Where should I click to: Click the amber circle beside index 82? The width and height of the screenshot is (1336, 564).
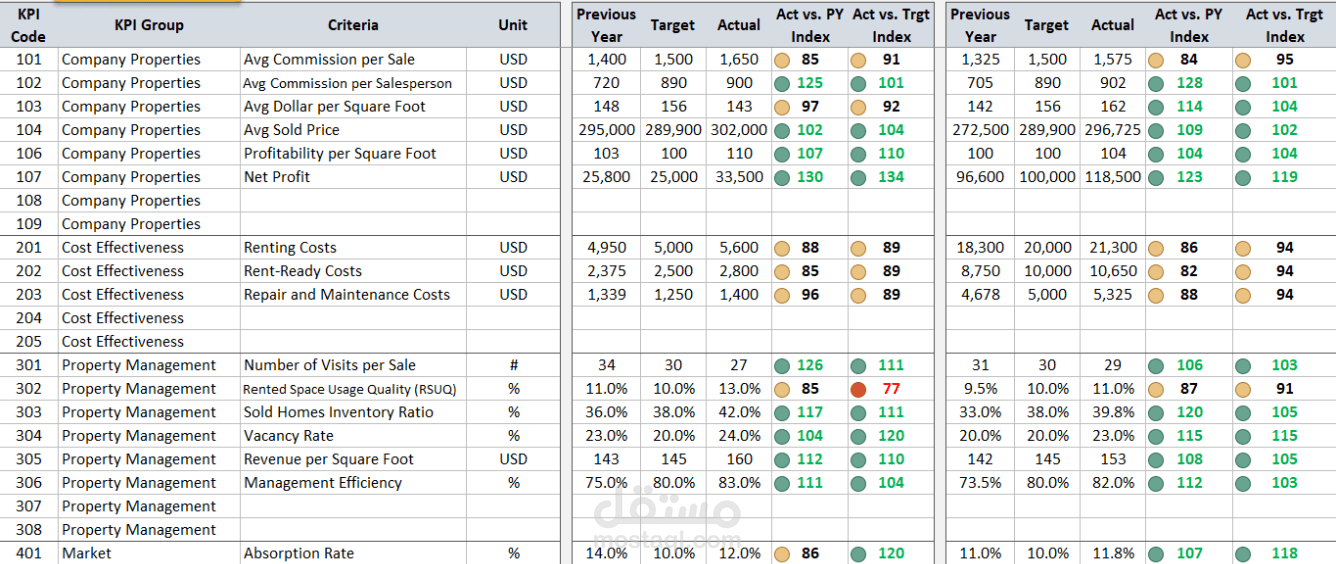coord(1156,271)
